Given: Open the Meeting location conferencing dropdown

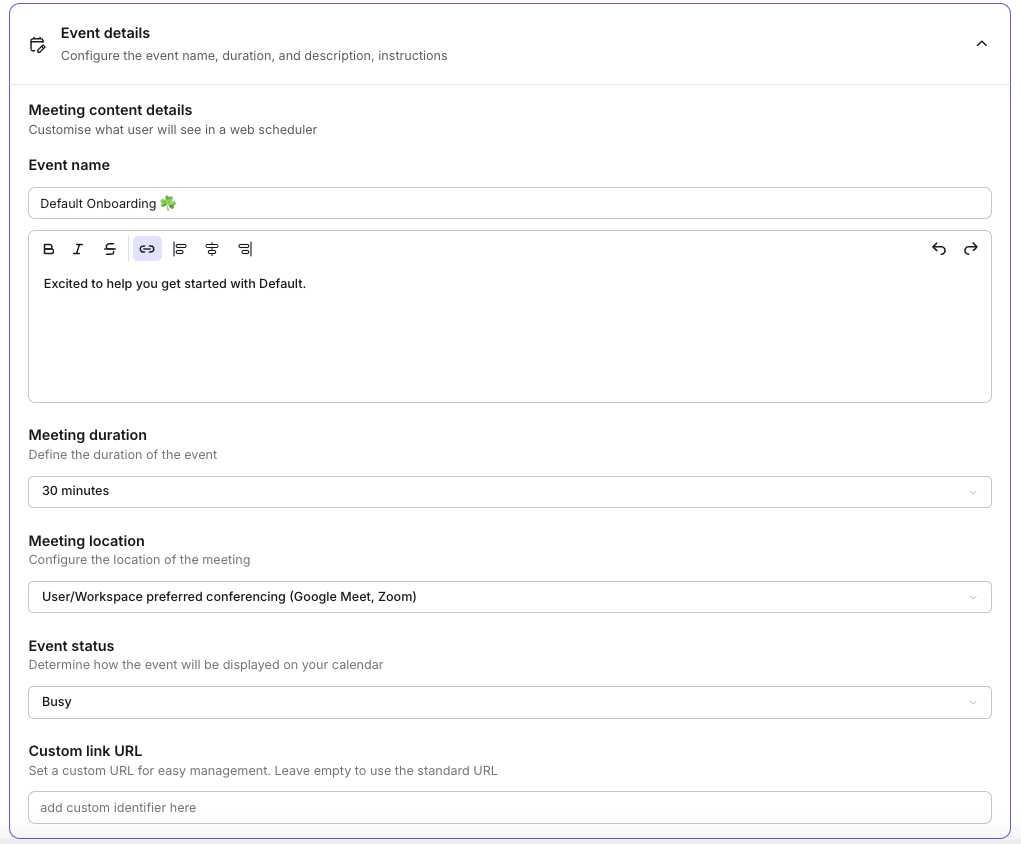Looking at the screenshot, I should (x=510, y=597).
